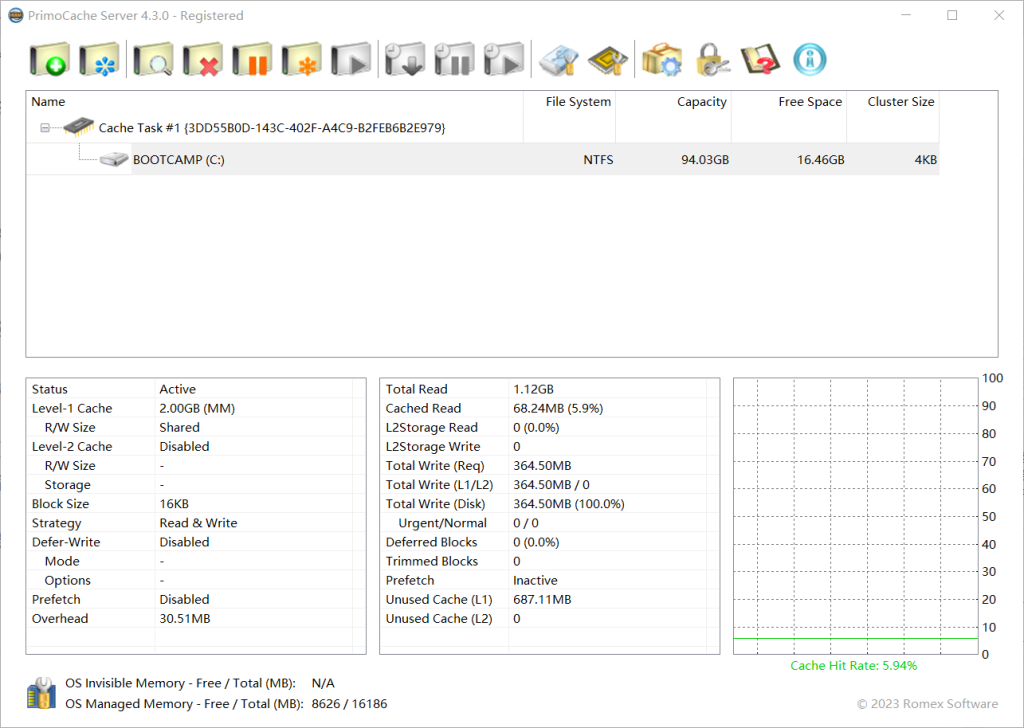The image size is (1024, 728).
Task: Click the green plus new cache task icon
Action: click(50, 60)
